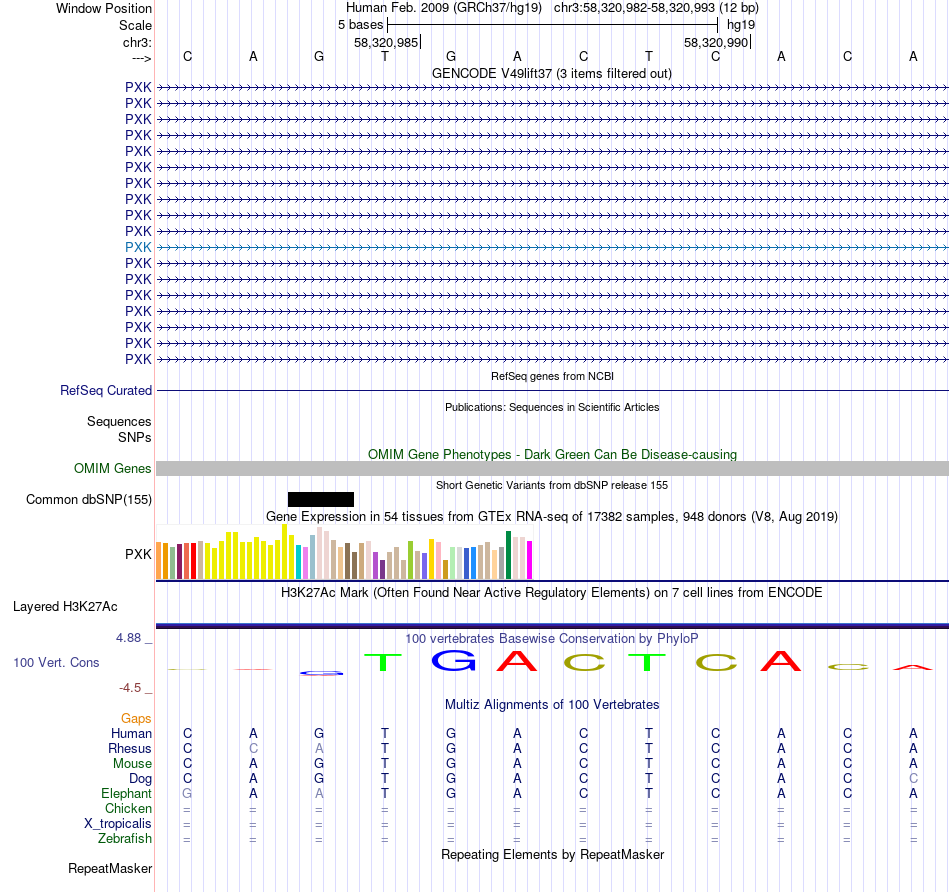Click the gray 'C' in Dog row
Screen dimensions: 950x892
pos(913,779)
